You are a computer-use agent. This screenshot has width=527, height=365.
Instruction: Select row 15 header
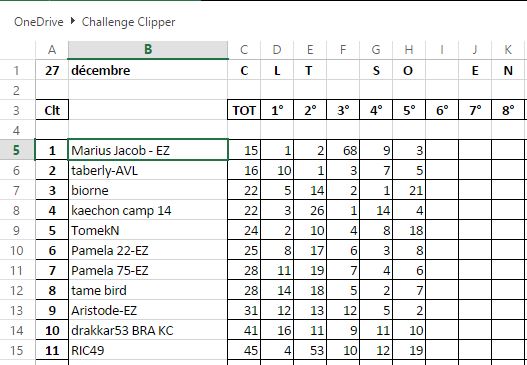[17, 350]
